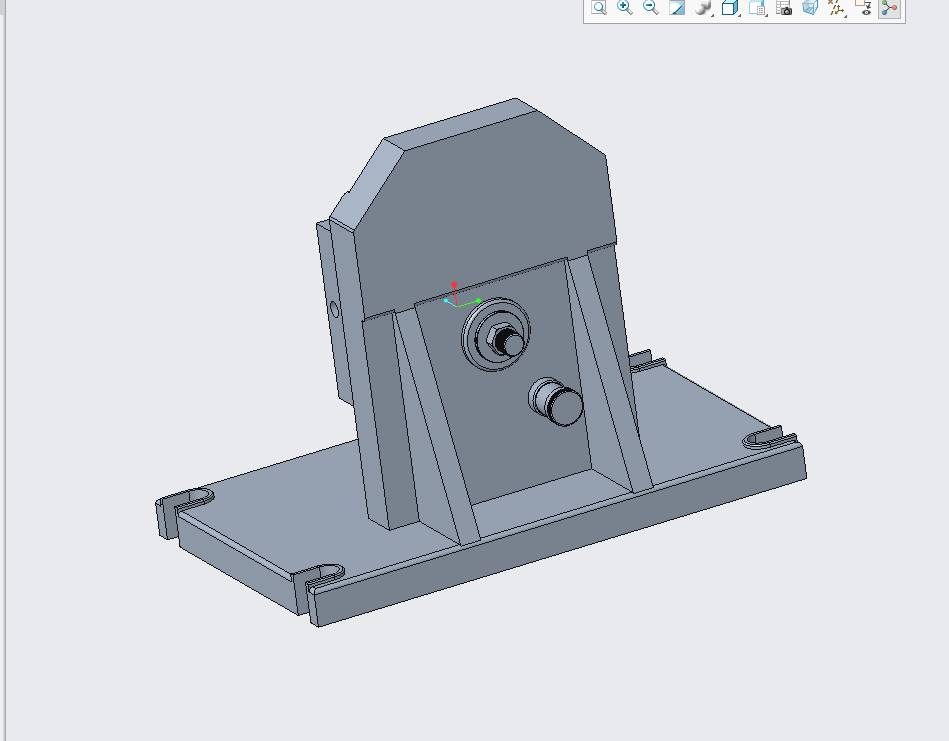Click the Refit view icon
Image resolution: width=949 pixels, height=741 pixels.
pyautogui.click(x=599, y=8)
